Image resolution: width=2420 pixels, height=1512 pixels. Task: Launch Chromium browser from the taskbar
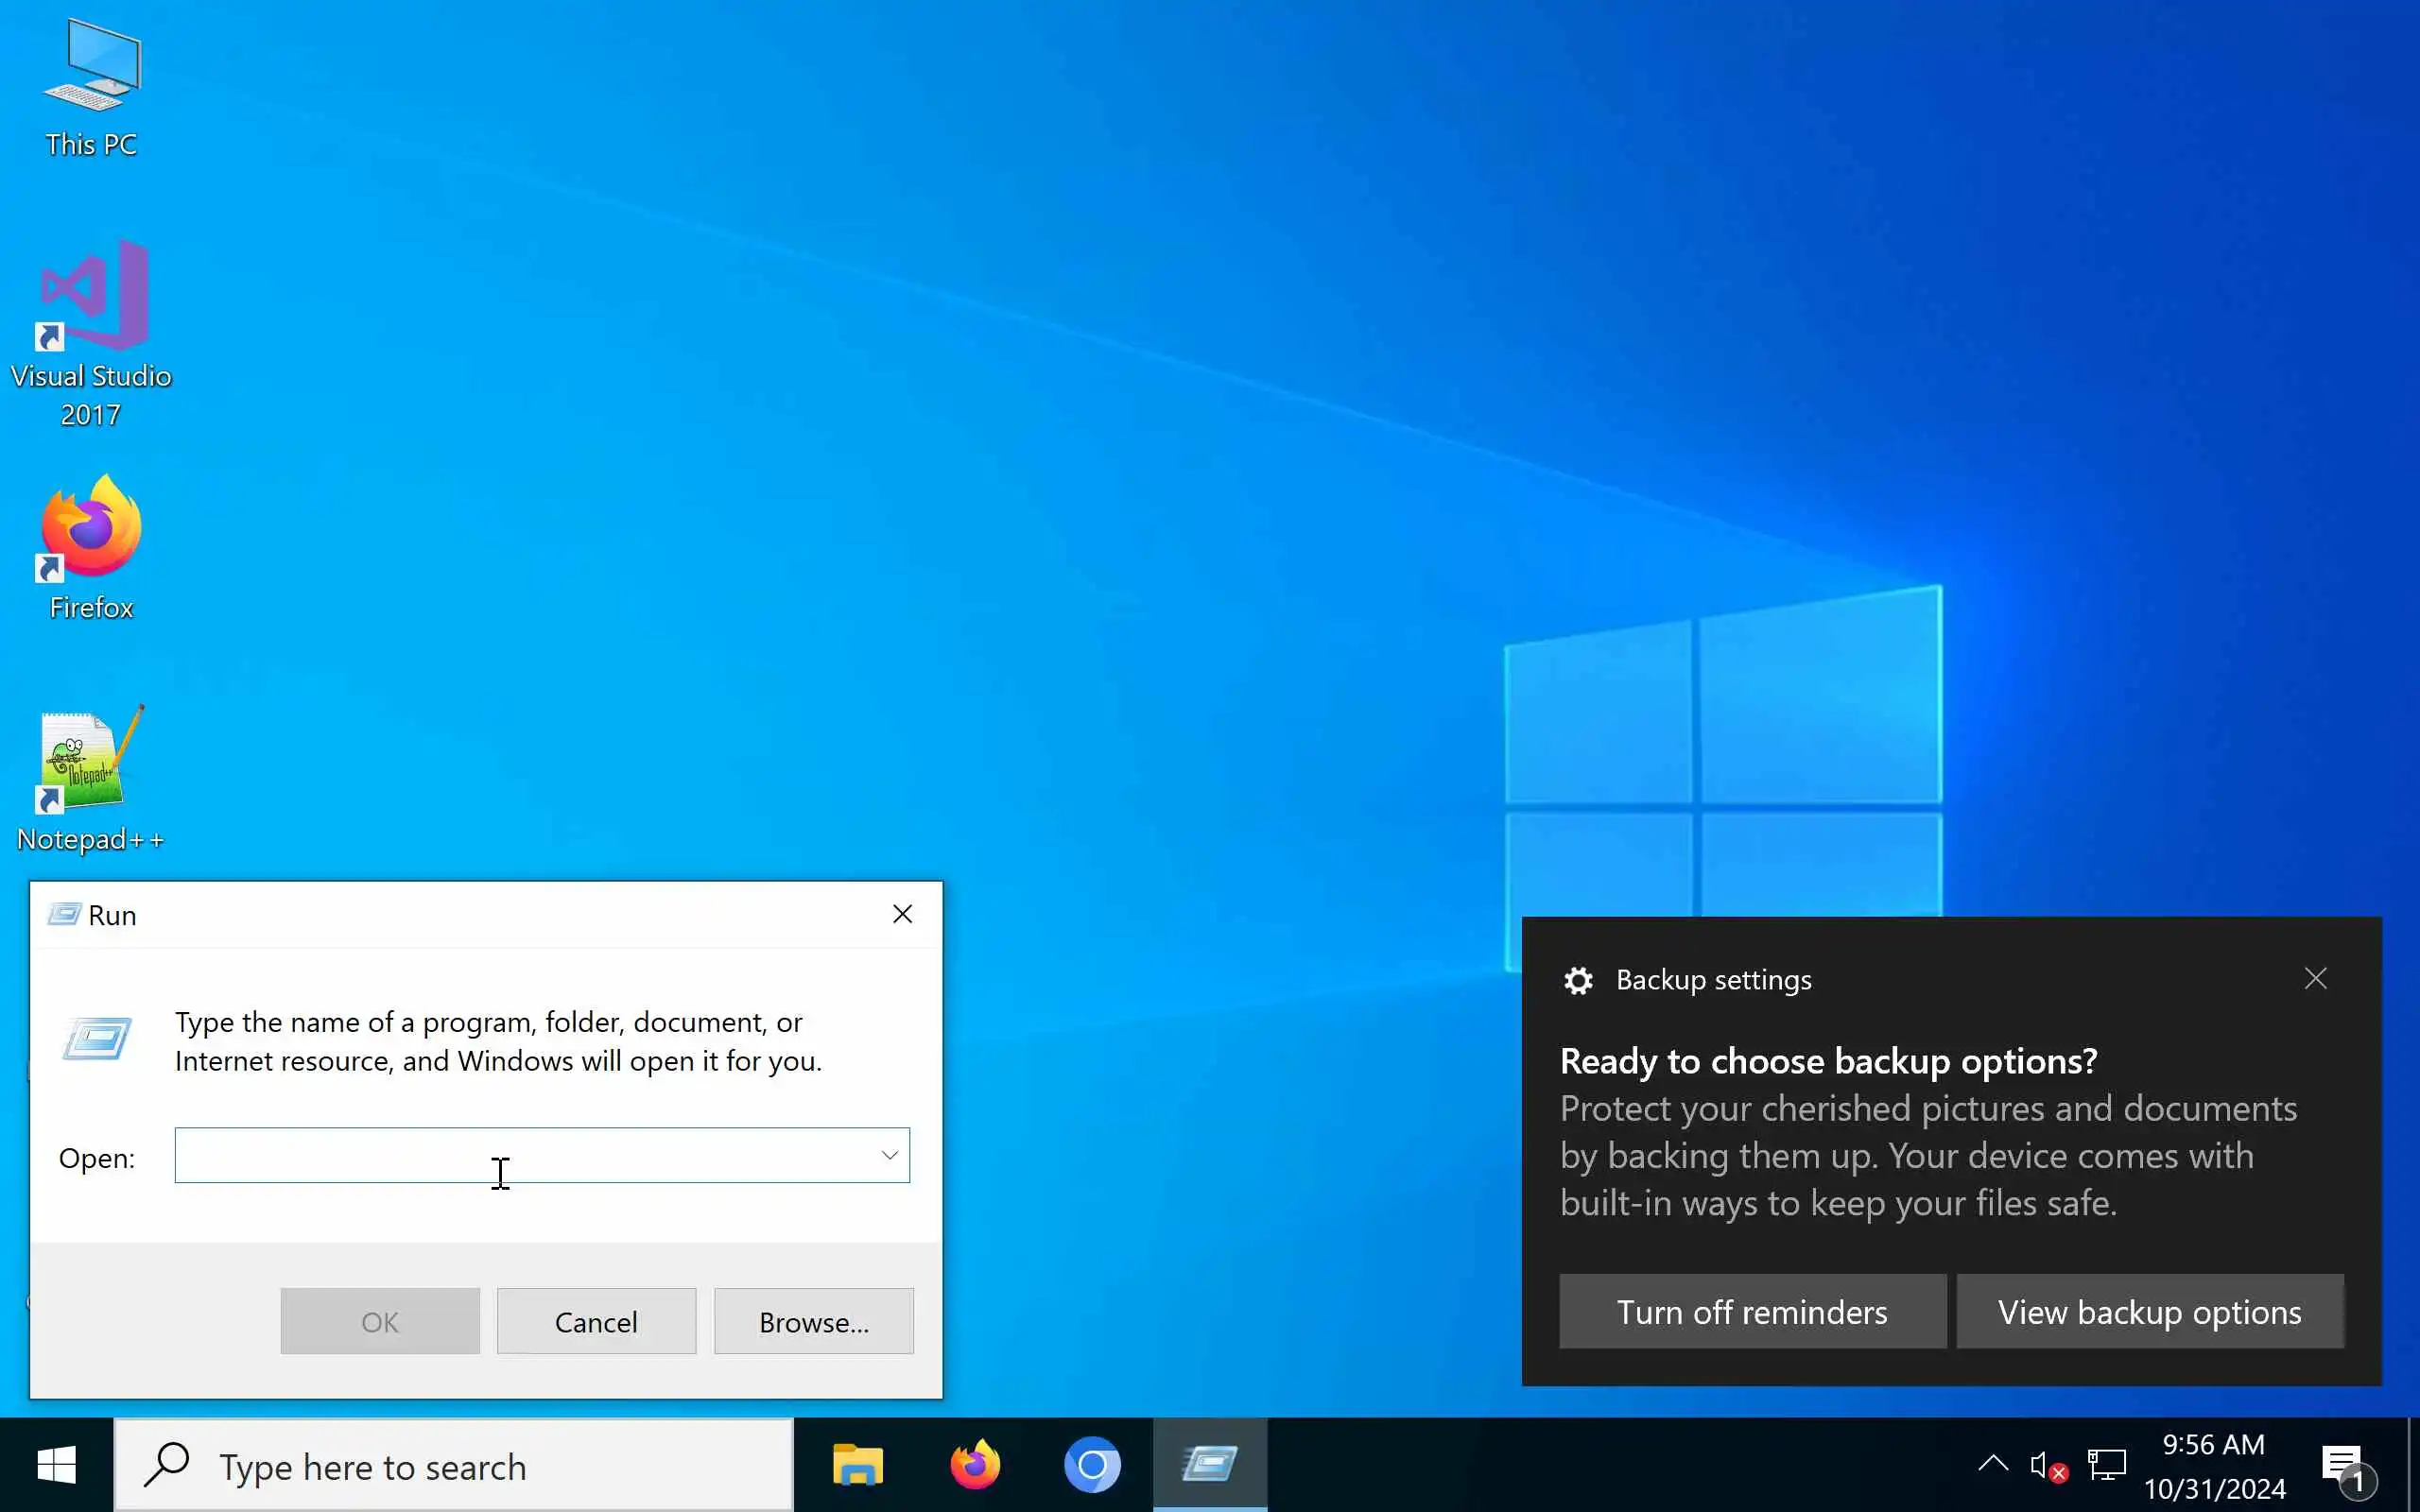pyautogui.click(x=1092, y=1466)
